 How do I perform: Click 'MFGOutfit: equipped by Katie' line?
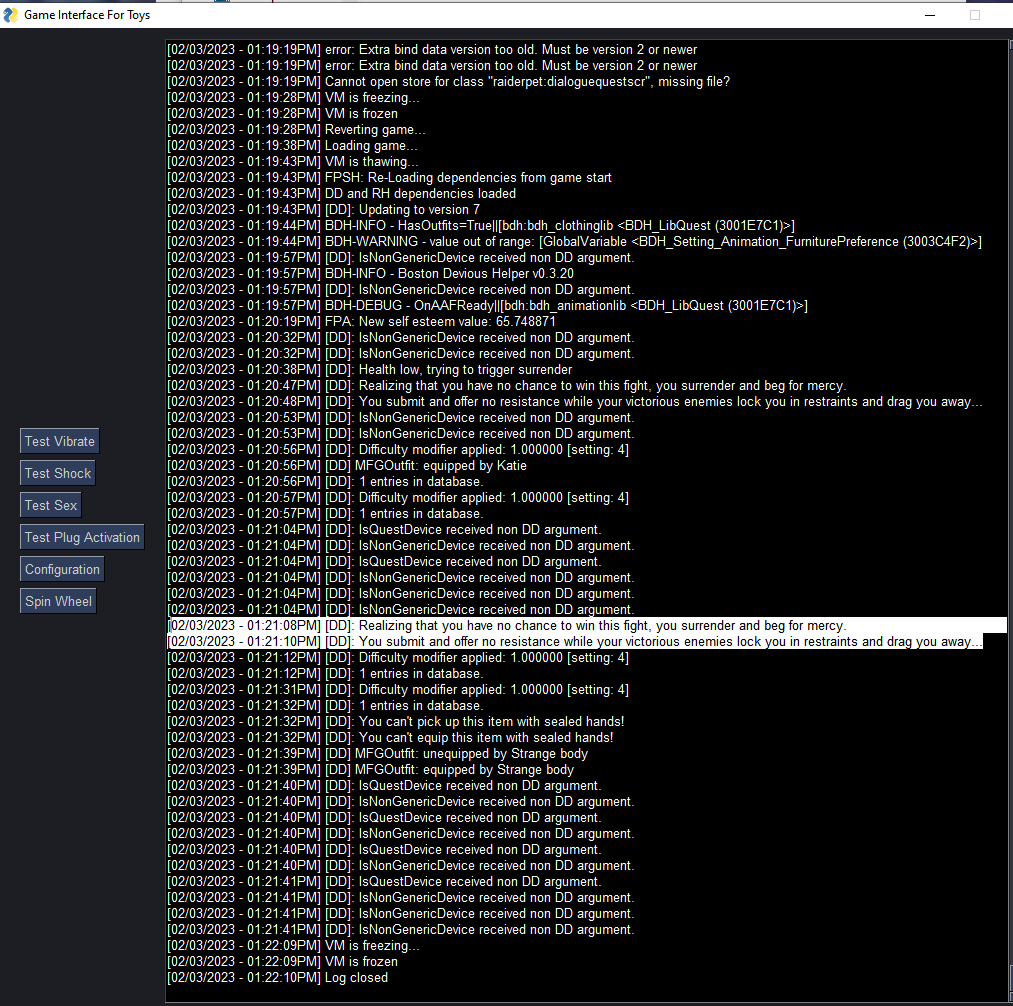(347, 465)
